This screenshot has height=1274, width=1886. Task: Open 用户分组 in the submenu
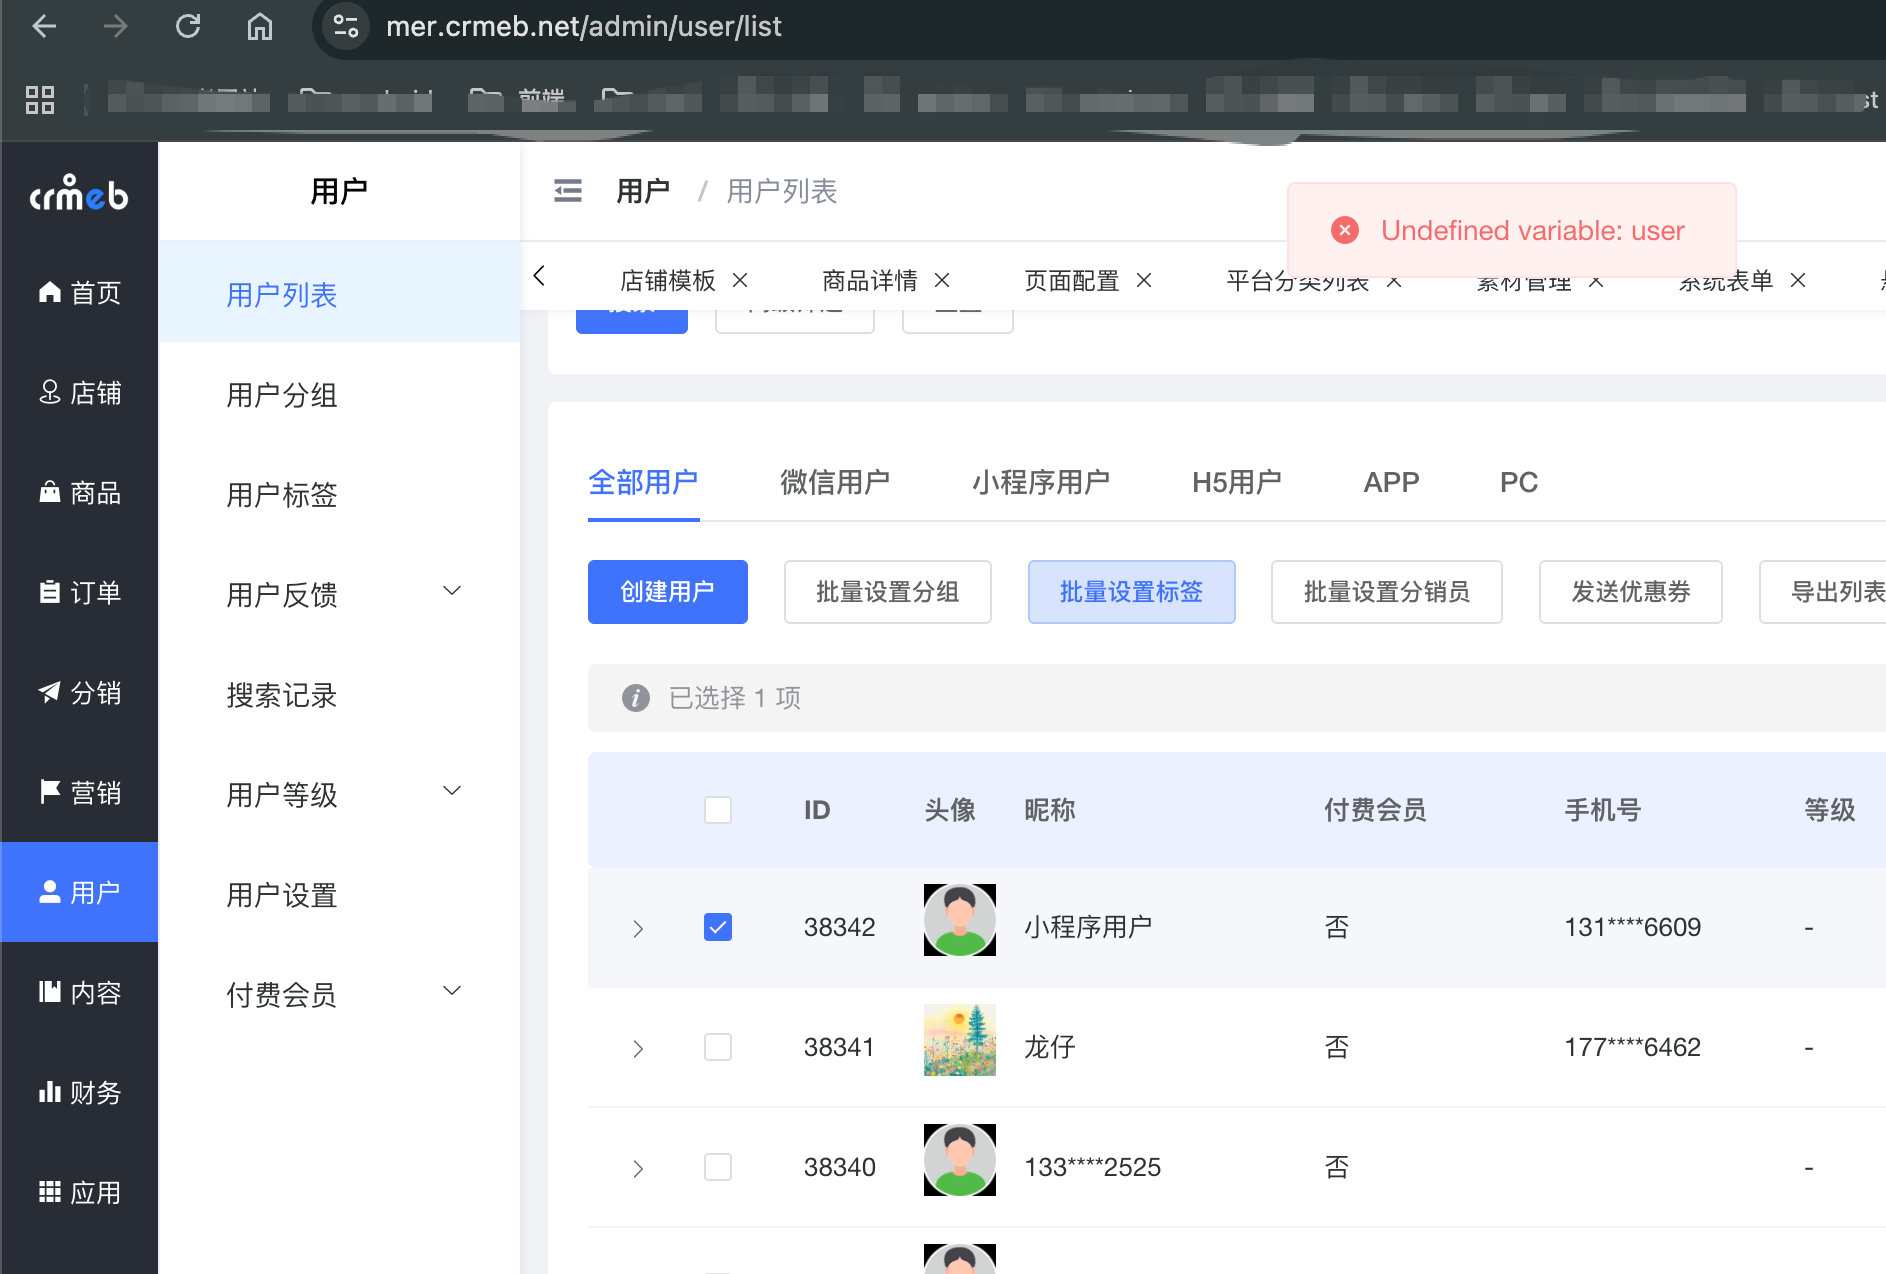coord(339,394)
